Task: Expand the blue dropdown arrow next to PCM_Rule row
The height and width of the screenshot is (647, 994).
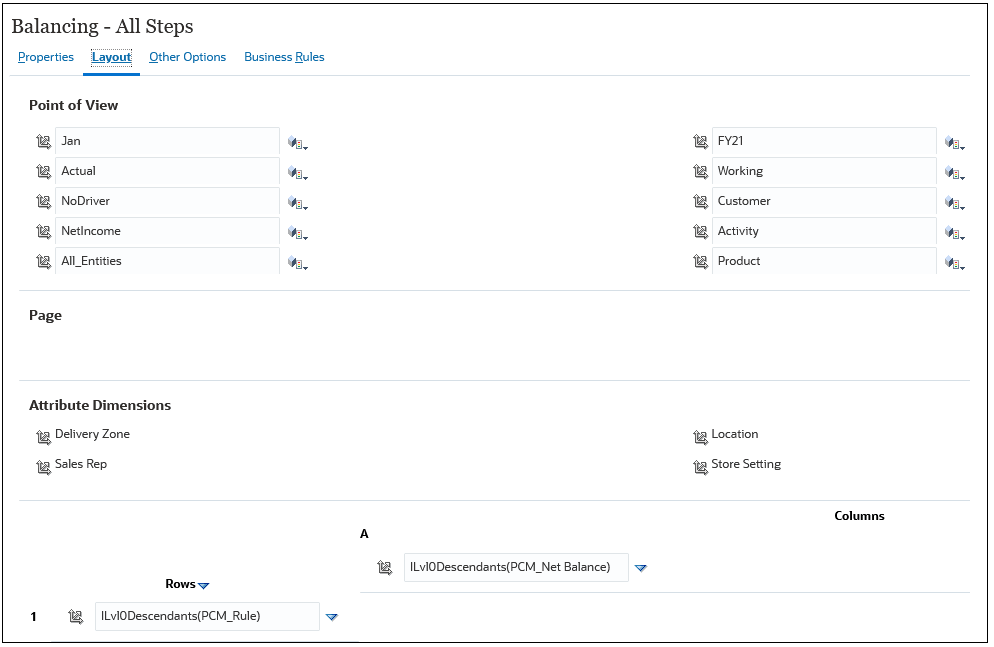Action: point(331,617)
